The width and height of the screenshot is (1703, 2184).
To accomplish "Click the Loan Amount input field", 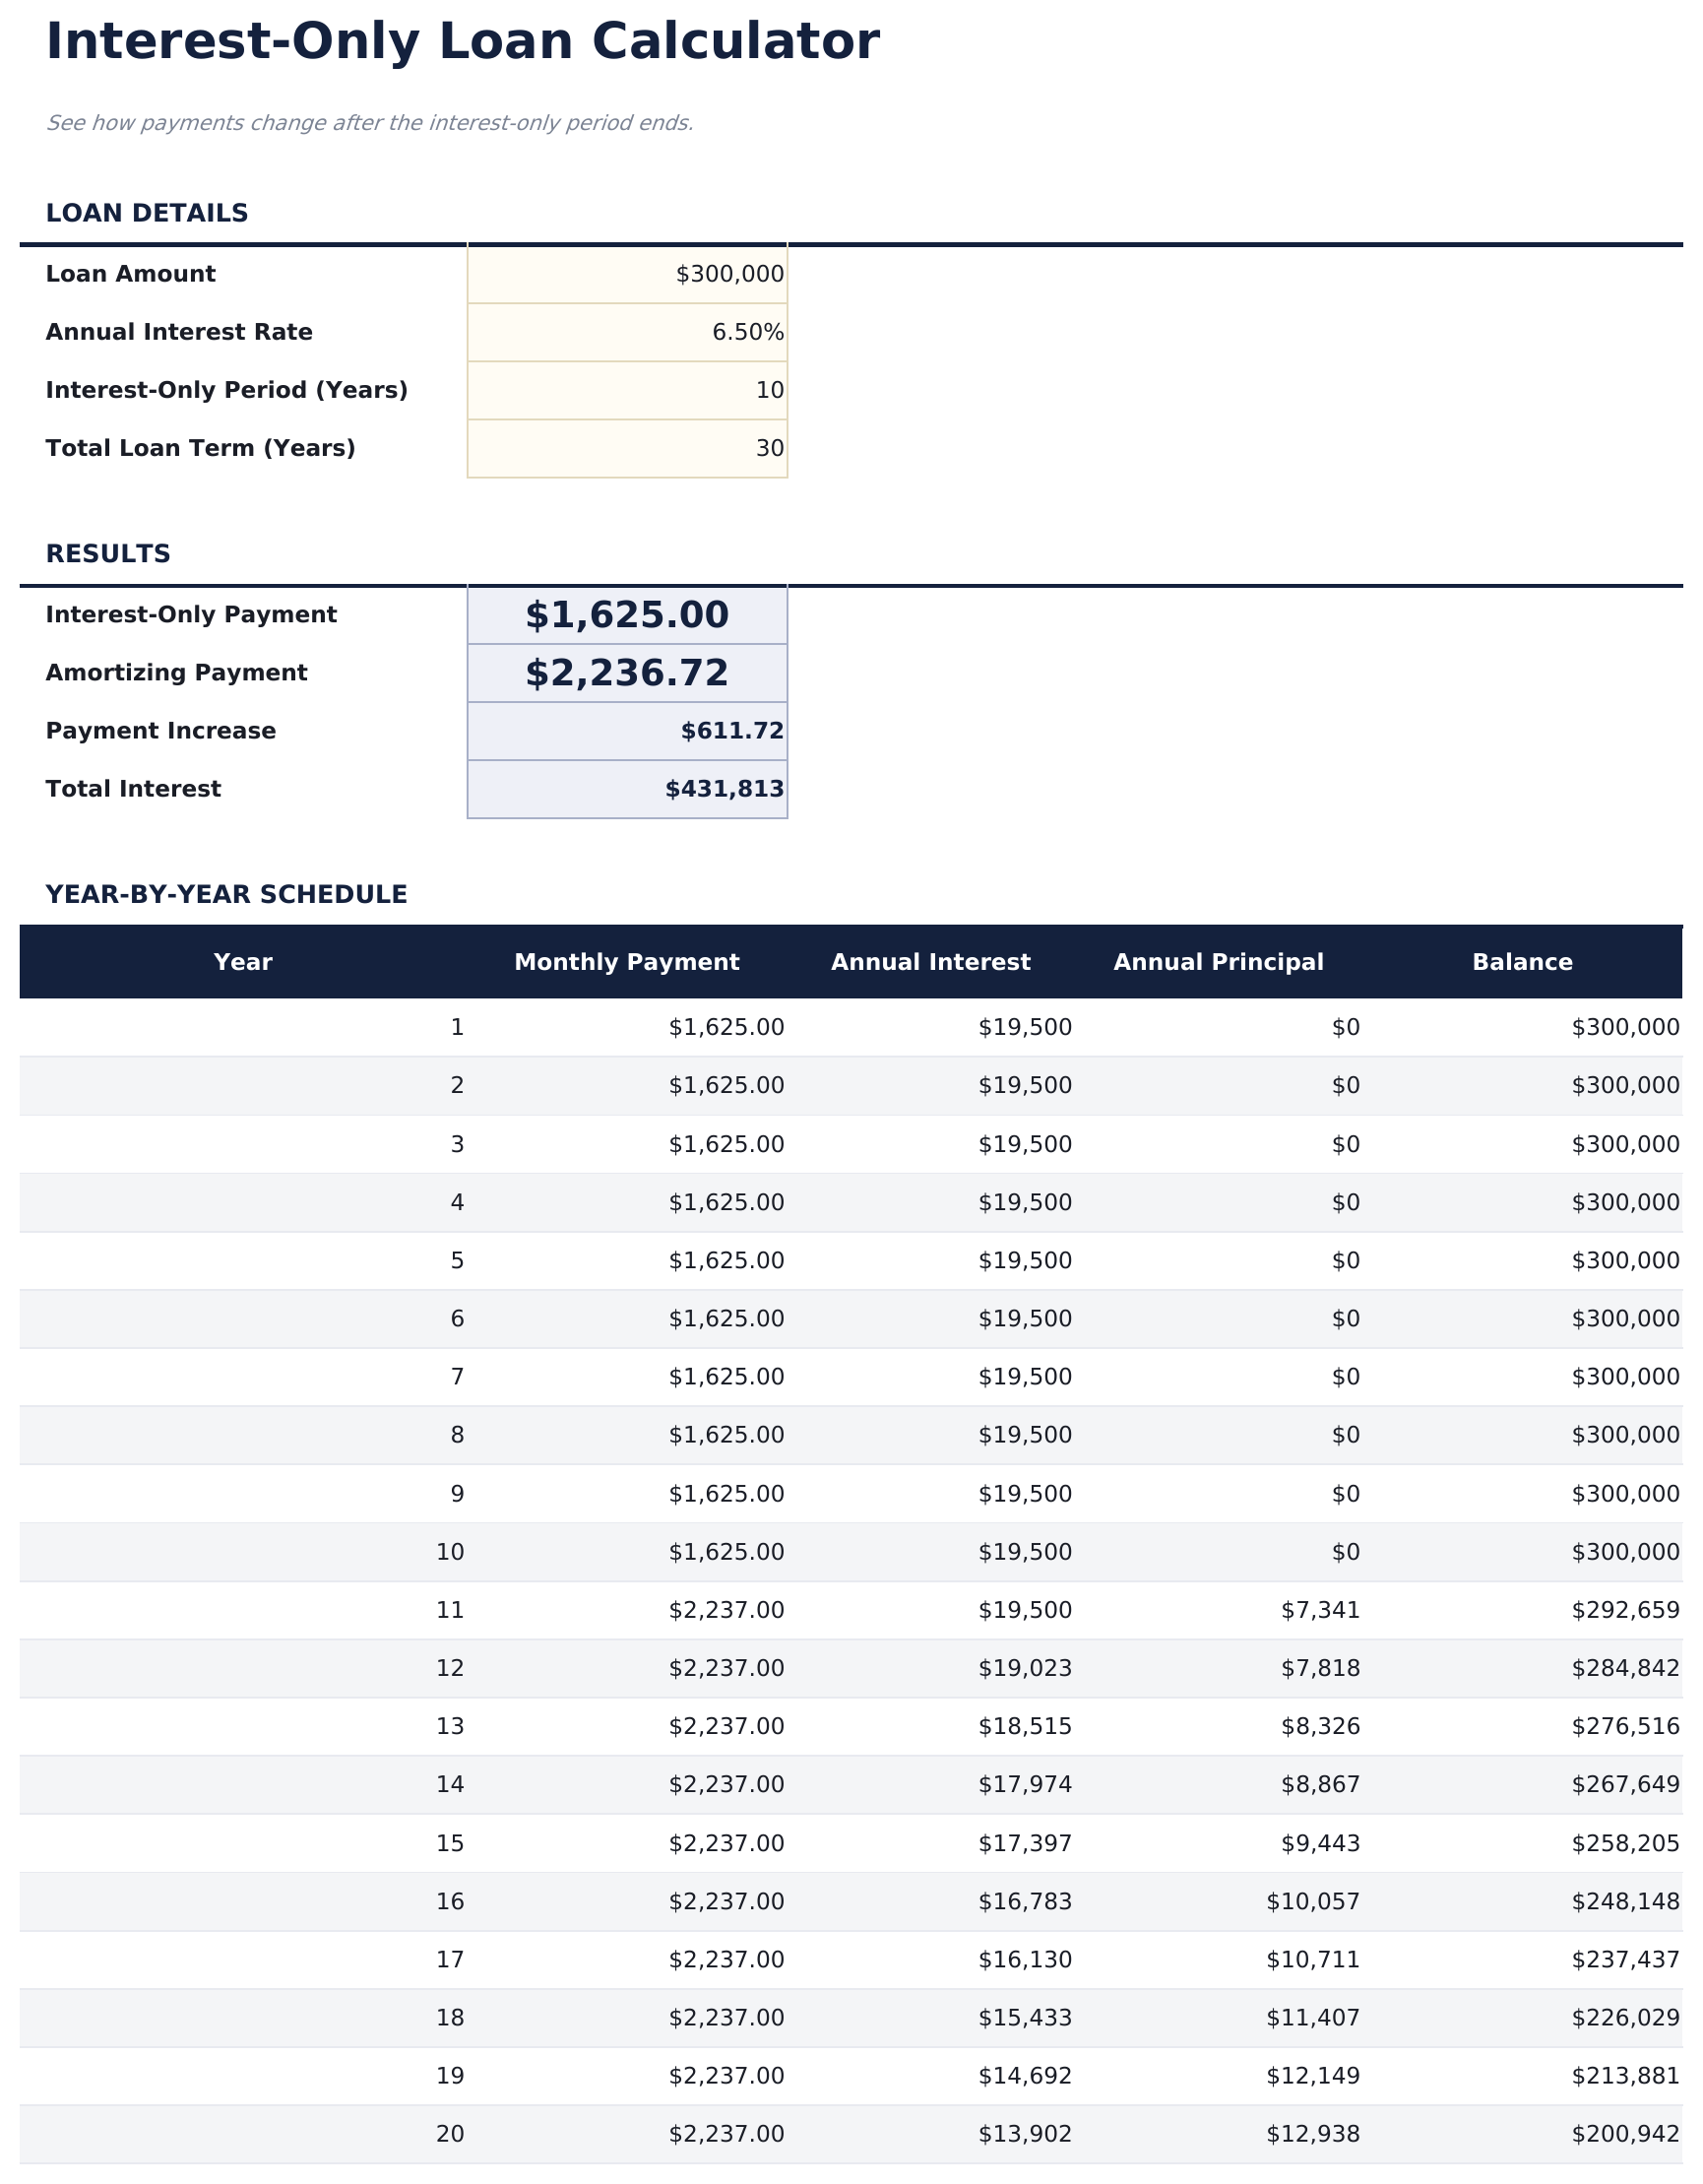I will pyautogui.click(x=628, y=273).
